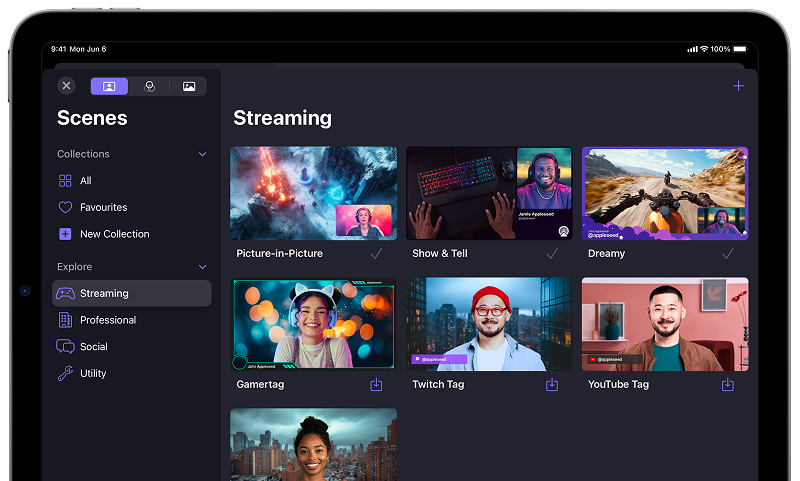Close the Scenes panel
Image resolution: width=800 pixels, height=481 pixels.
click(66, 86)
